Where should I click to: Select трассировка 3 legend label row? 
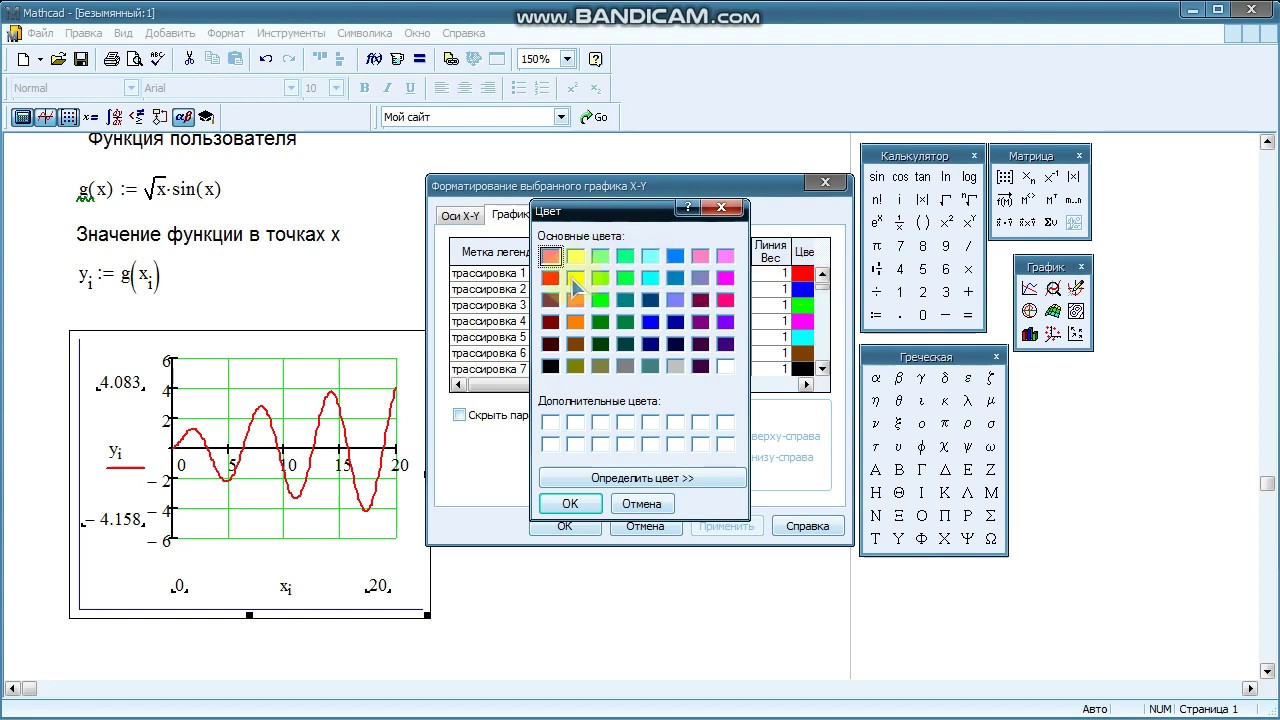tap(489, 305)
